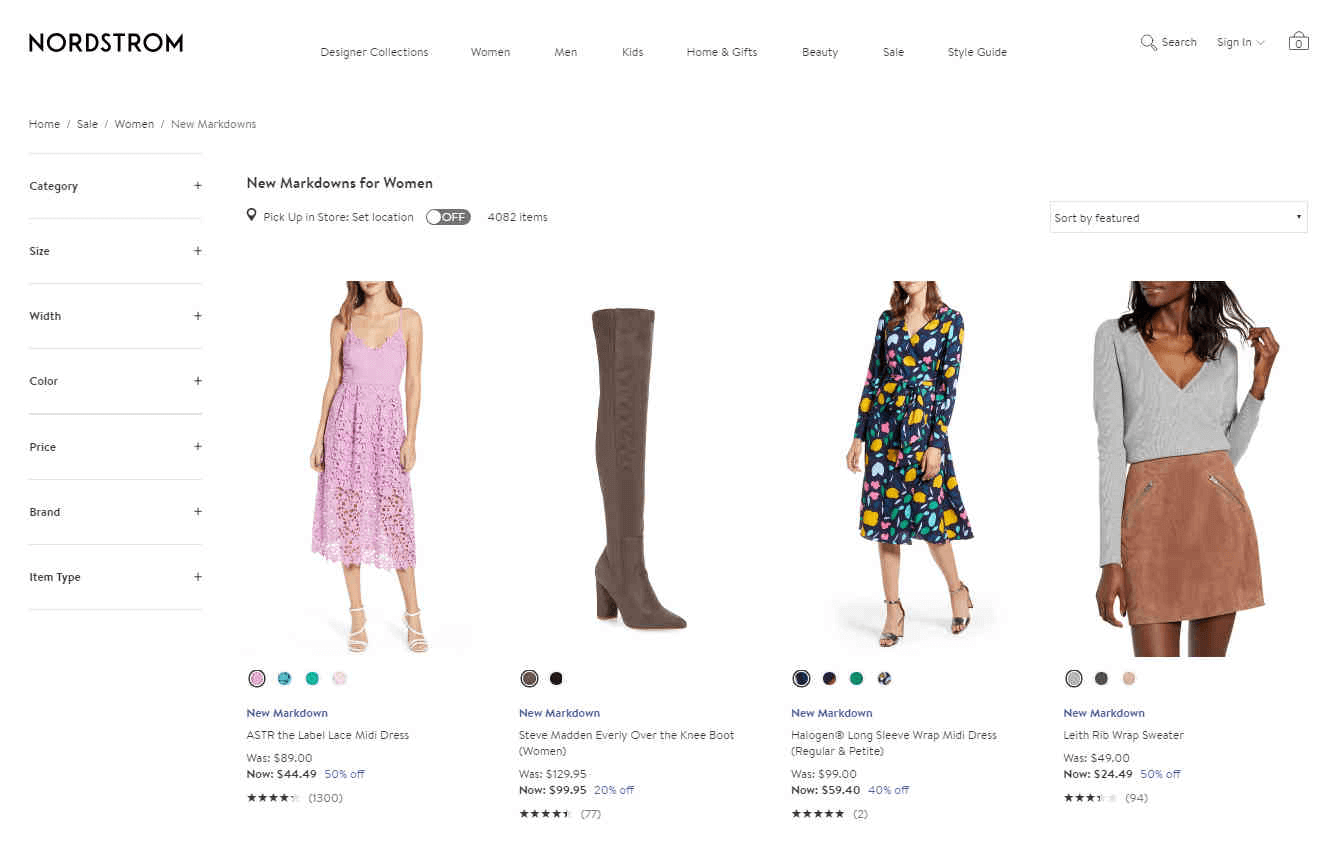Open the Women menu

[490, 52]
